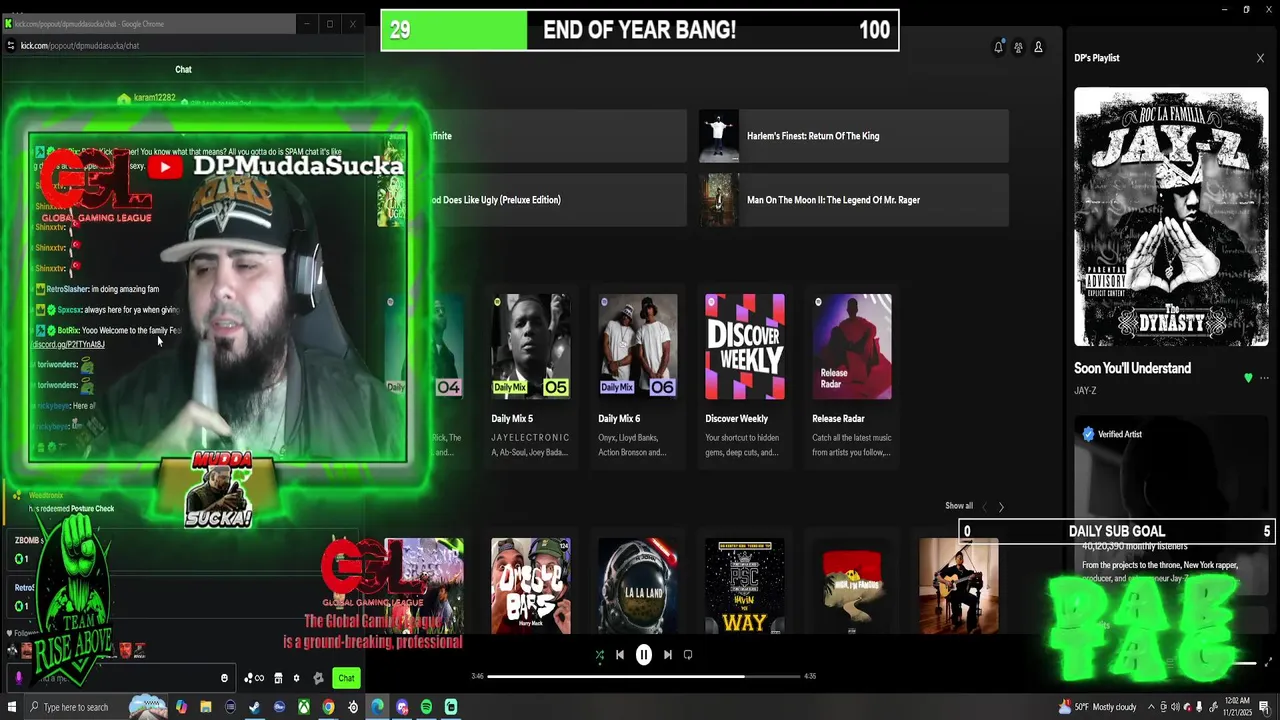Go to the previous carousel page arrow
Screen dimensions: 1280x720
tap(984, 507)
